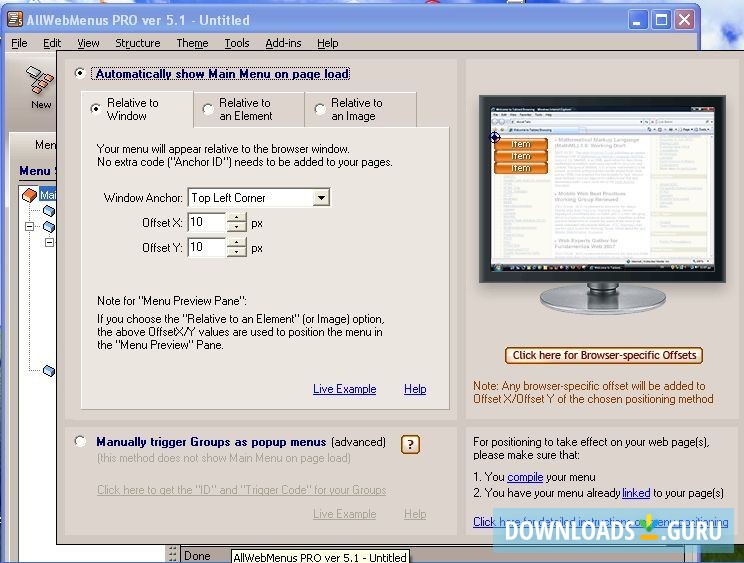Open the Window Anchor dropdown

click(321, 198)
